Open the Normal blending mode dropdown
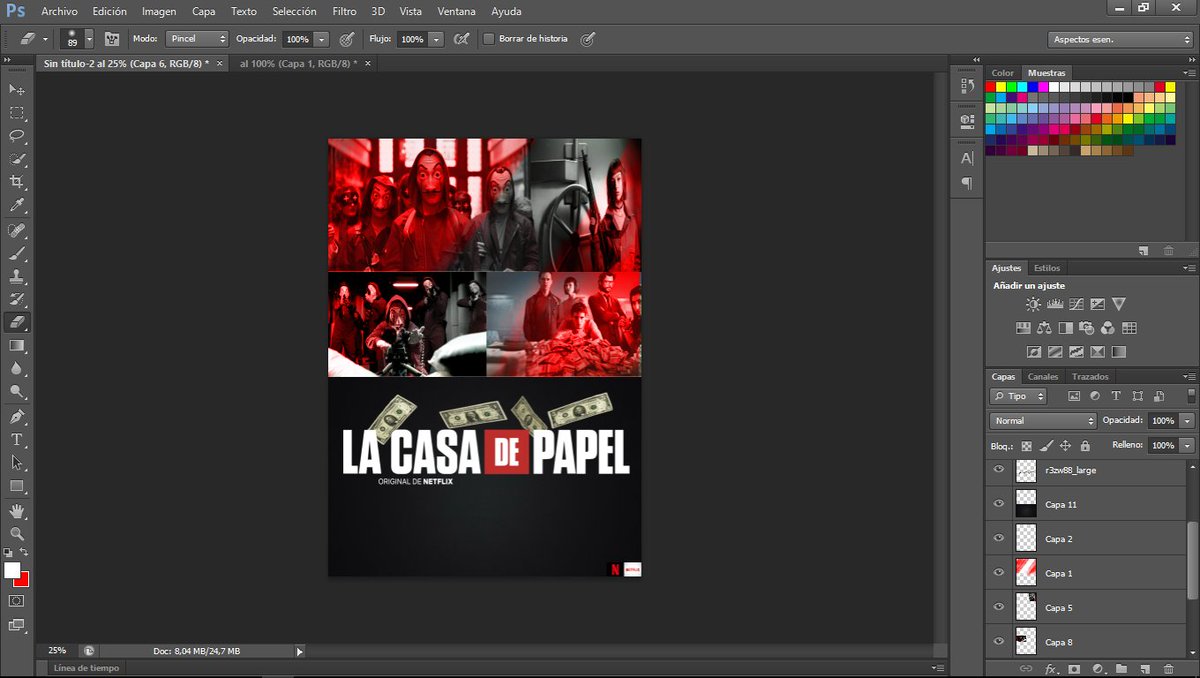Image resolution: width=1200 pixels, height=678 pixels. coord(1042,420)
